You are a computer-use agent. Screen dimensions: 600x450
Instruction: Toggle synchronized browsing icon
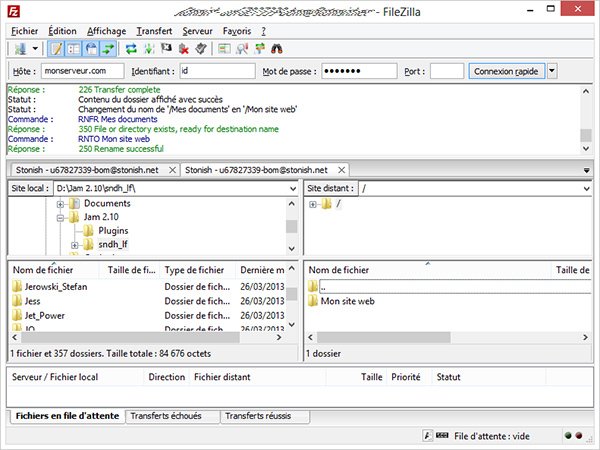tap(259, 48)
